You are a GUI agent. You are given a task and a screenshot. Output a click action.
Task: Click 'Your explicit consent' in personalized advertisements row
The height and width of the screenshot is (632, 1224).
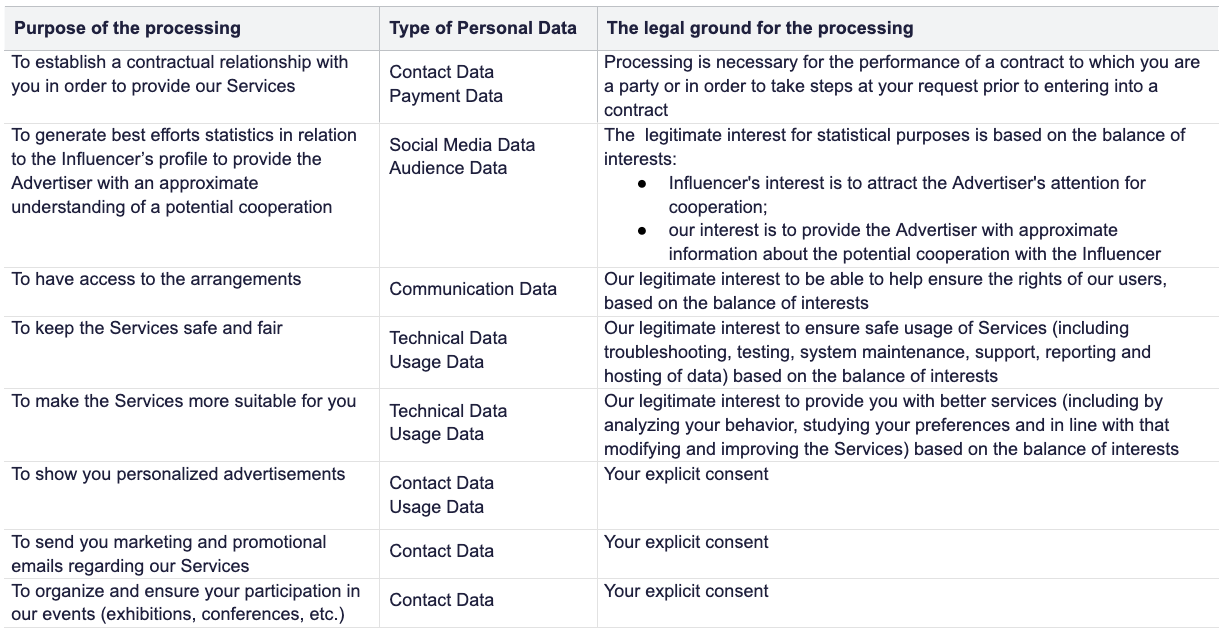686,474
